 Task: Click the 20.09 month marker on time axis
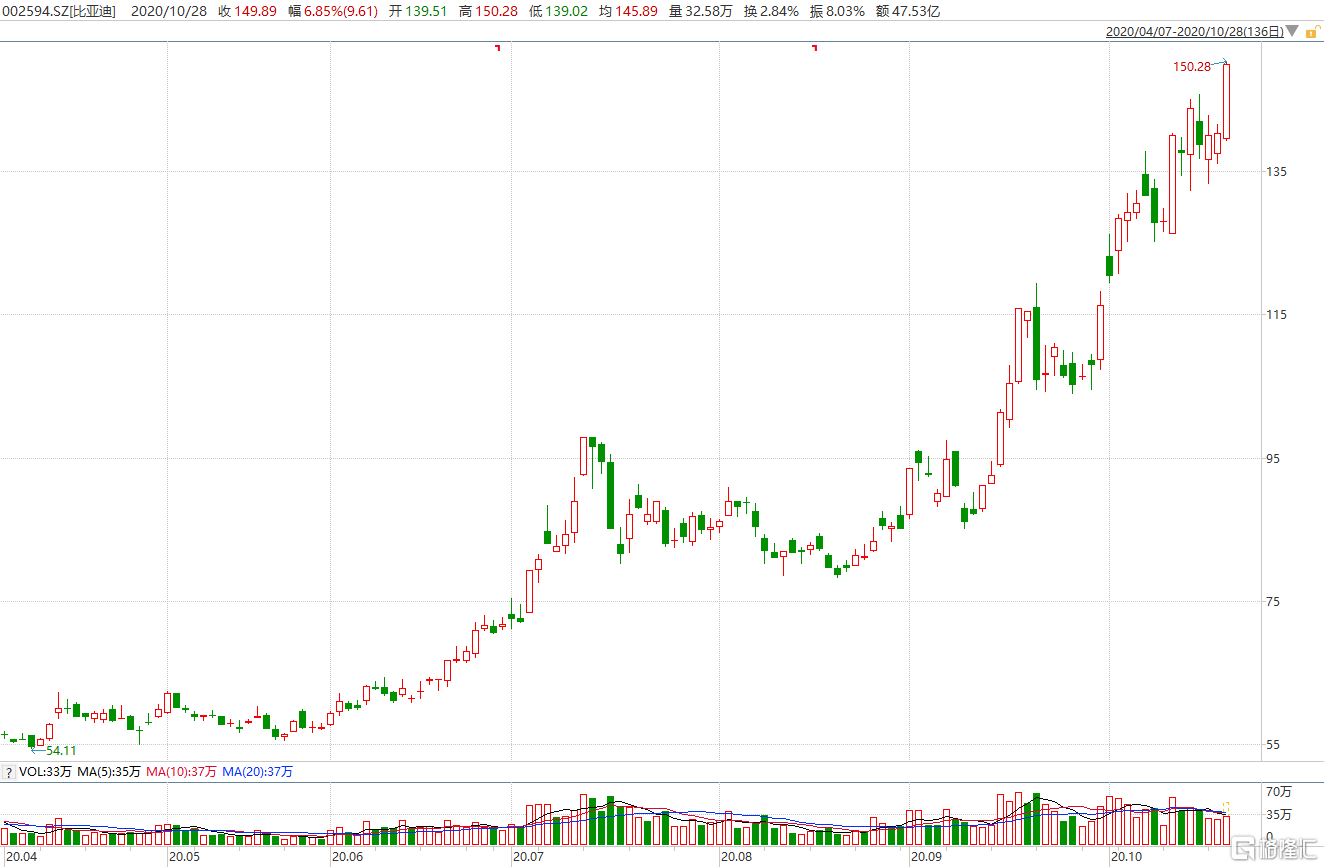pos(926,857)
